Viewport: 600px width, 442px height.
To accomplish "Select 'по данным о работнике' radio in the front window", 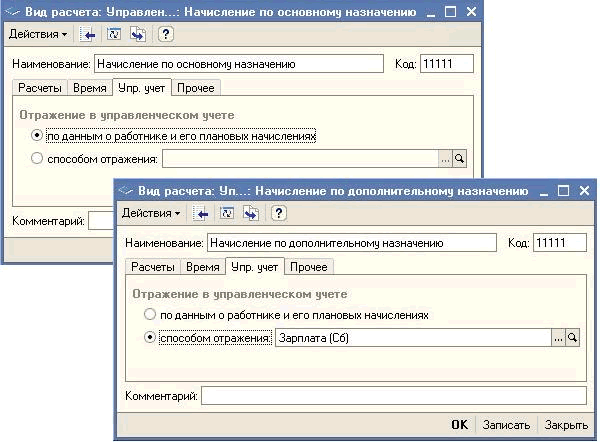I will (150, 315).
